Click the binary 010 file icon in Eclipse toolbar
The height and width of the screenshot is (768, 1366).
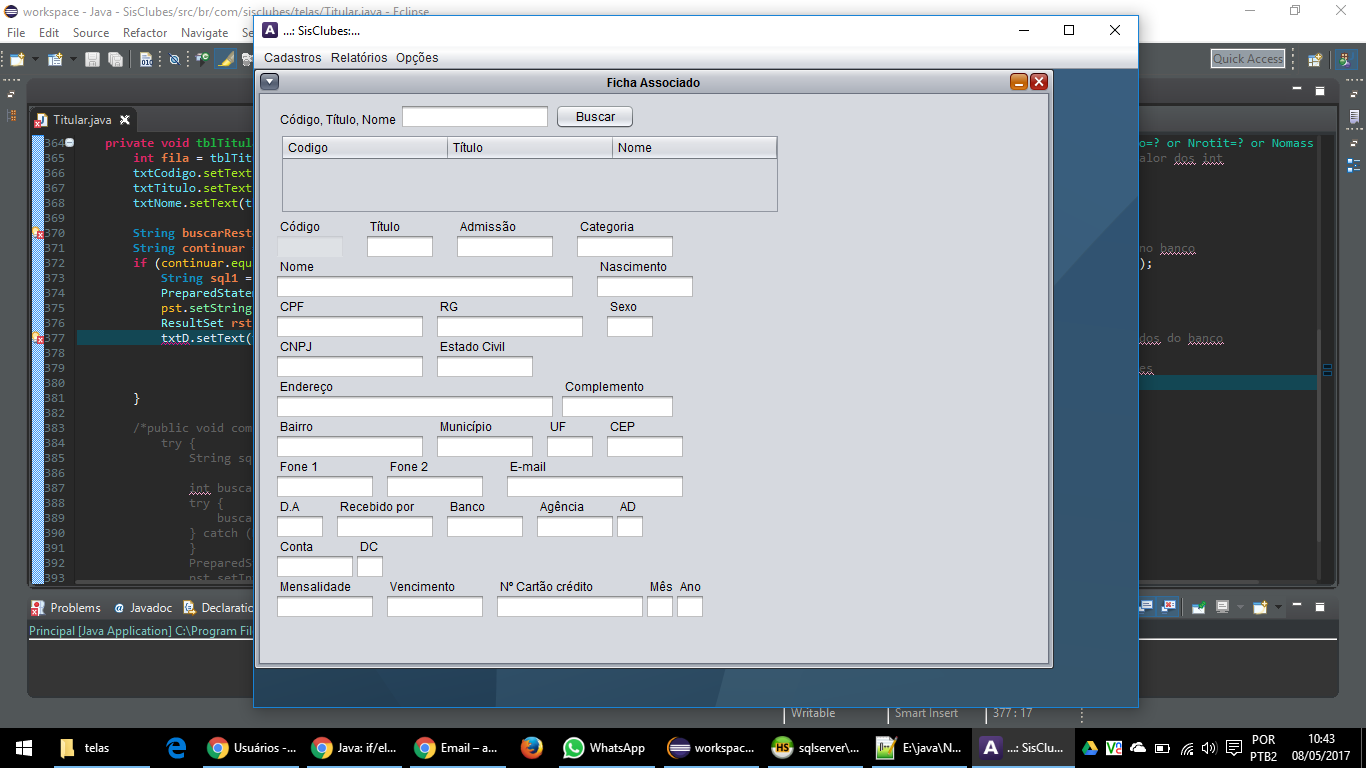coord(146,59)
